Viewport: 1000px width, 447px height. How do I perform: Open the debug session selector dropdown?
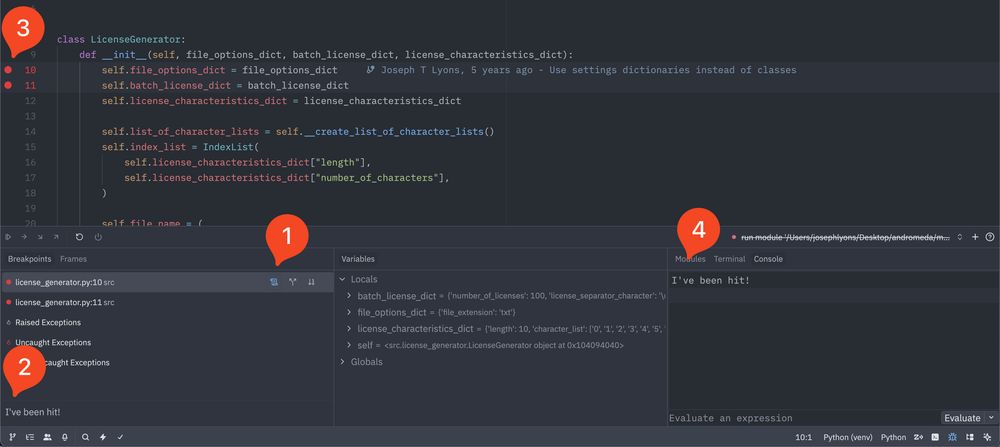pyautogui.click(x=960, y=237)
